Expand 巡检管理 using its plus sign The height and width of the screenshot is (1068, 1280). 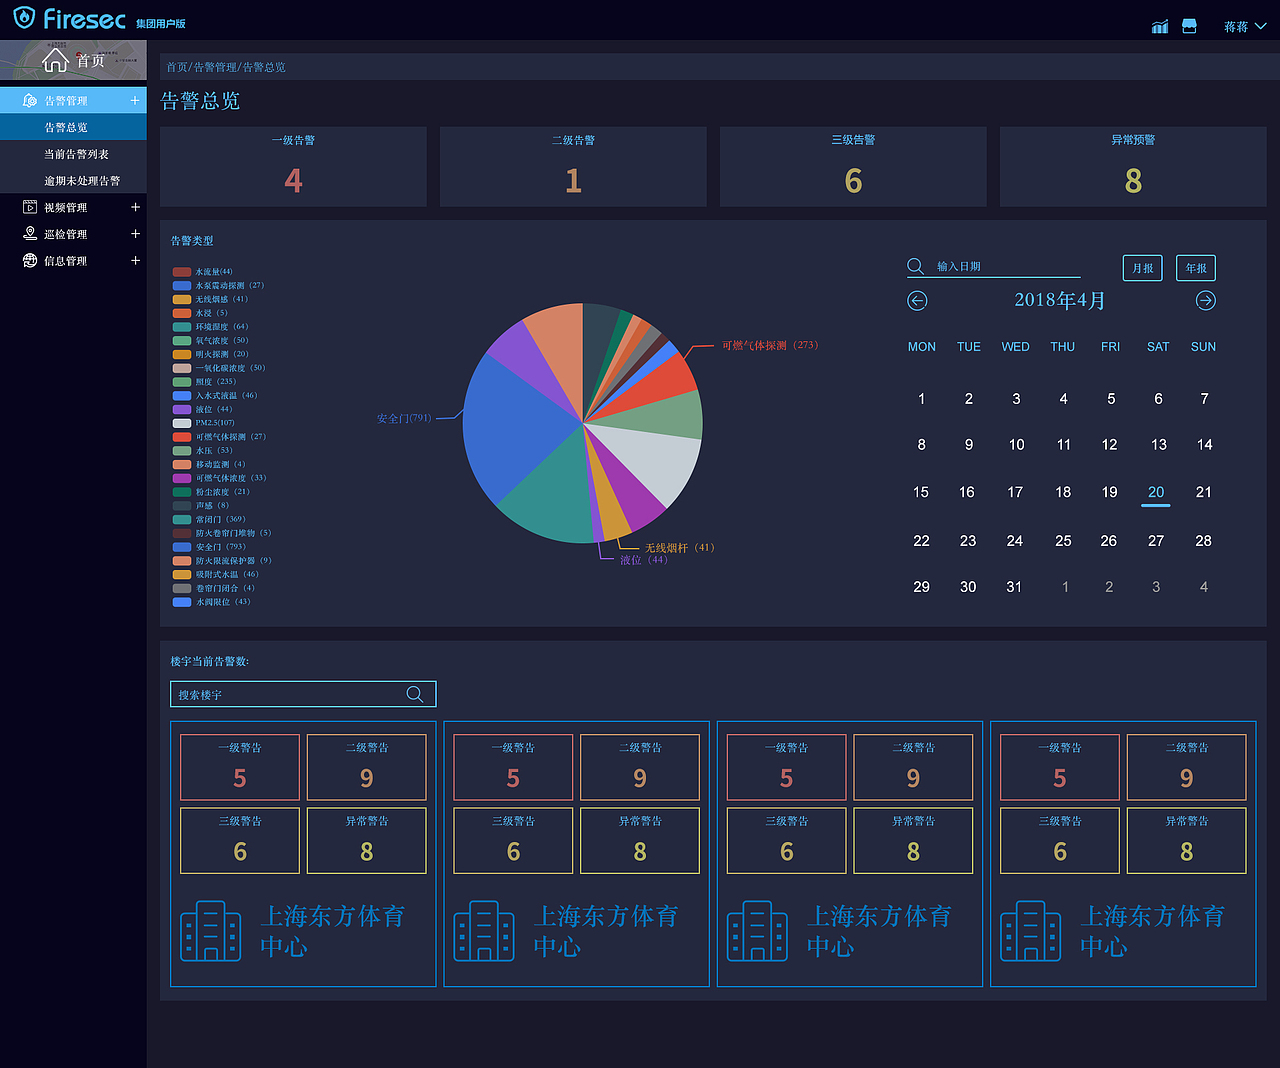(x=135, y=234)
